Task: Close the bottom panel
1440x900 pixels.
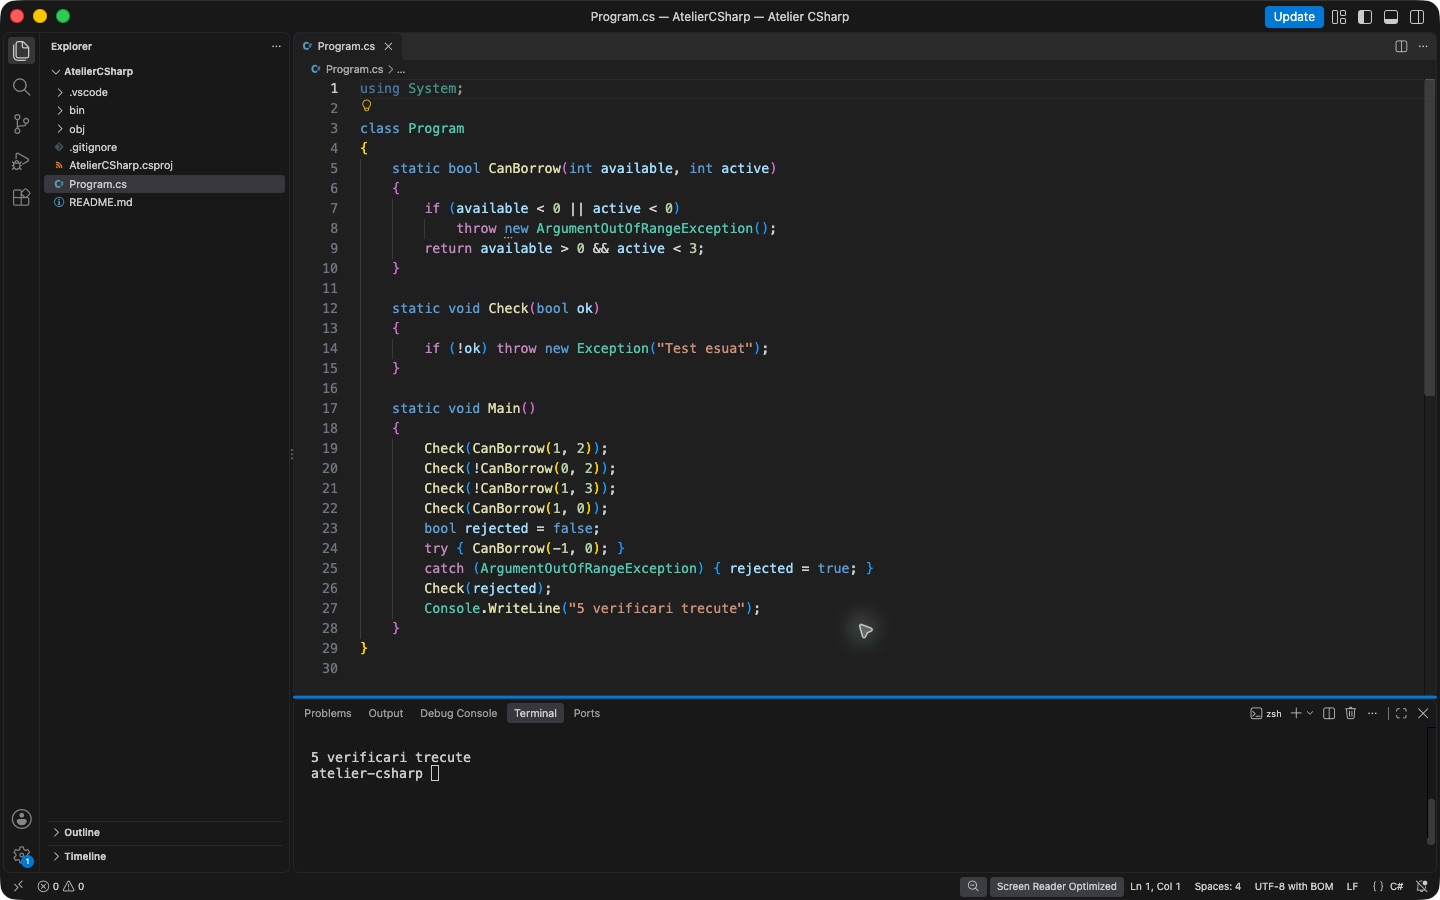Action: point(1423,713)
